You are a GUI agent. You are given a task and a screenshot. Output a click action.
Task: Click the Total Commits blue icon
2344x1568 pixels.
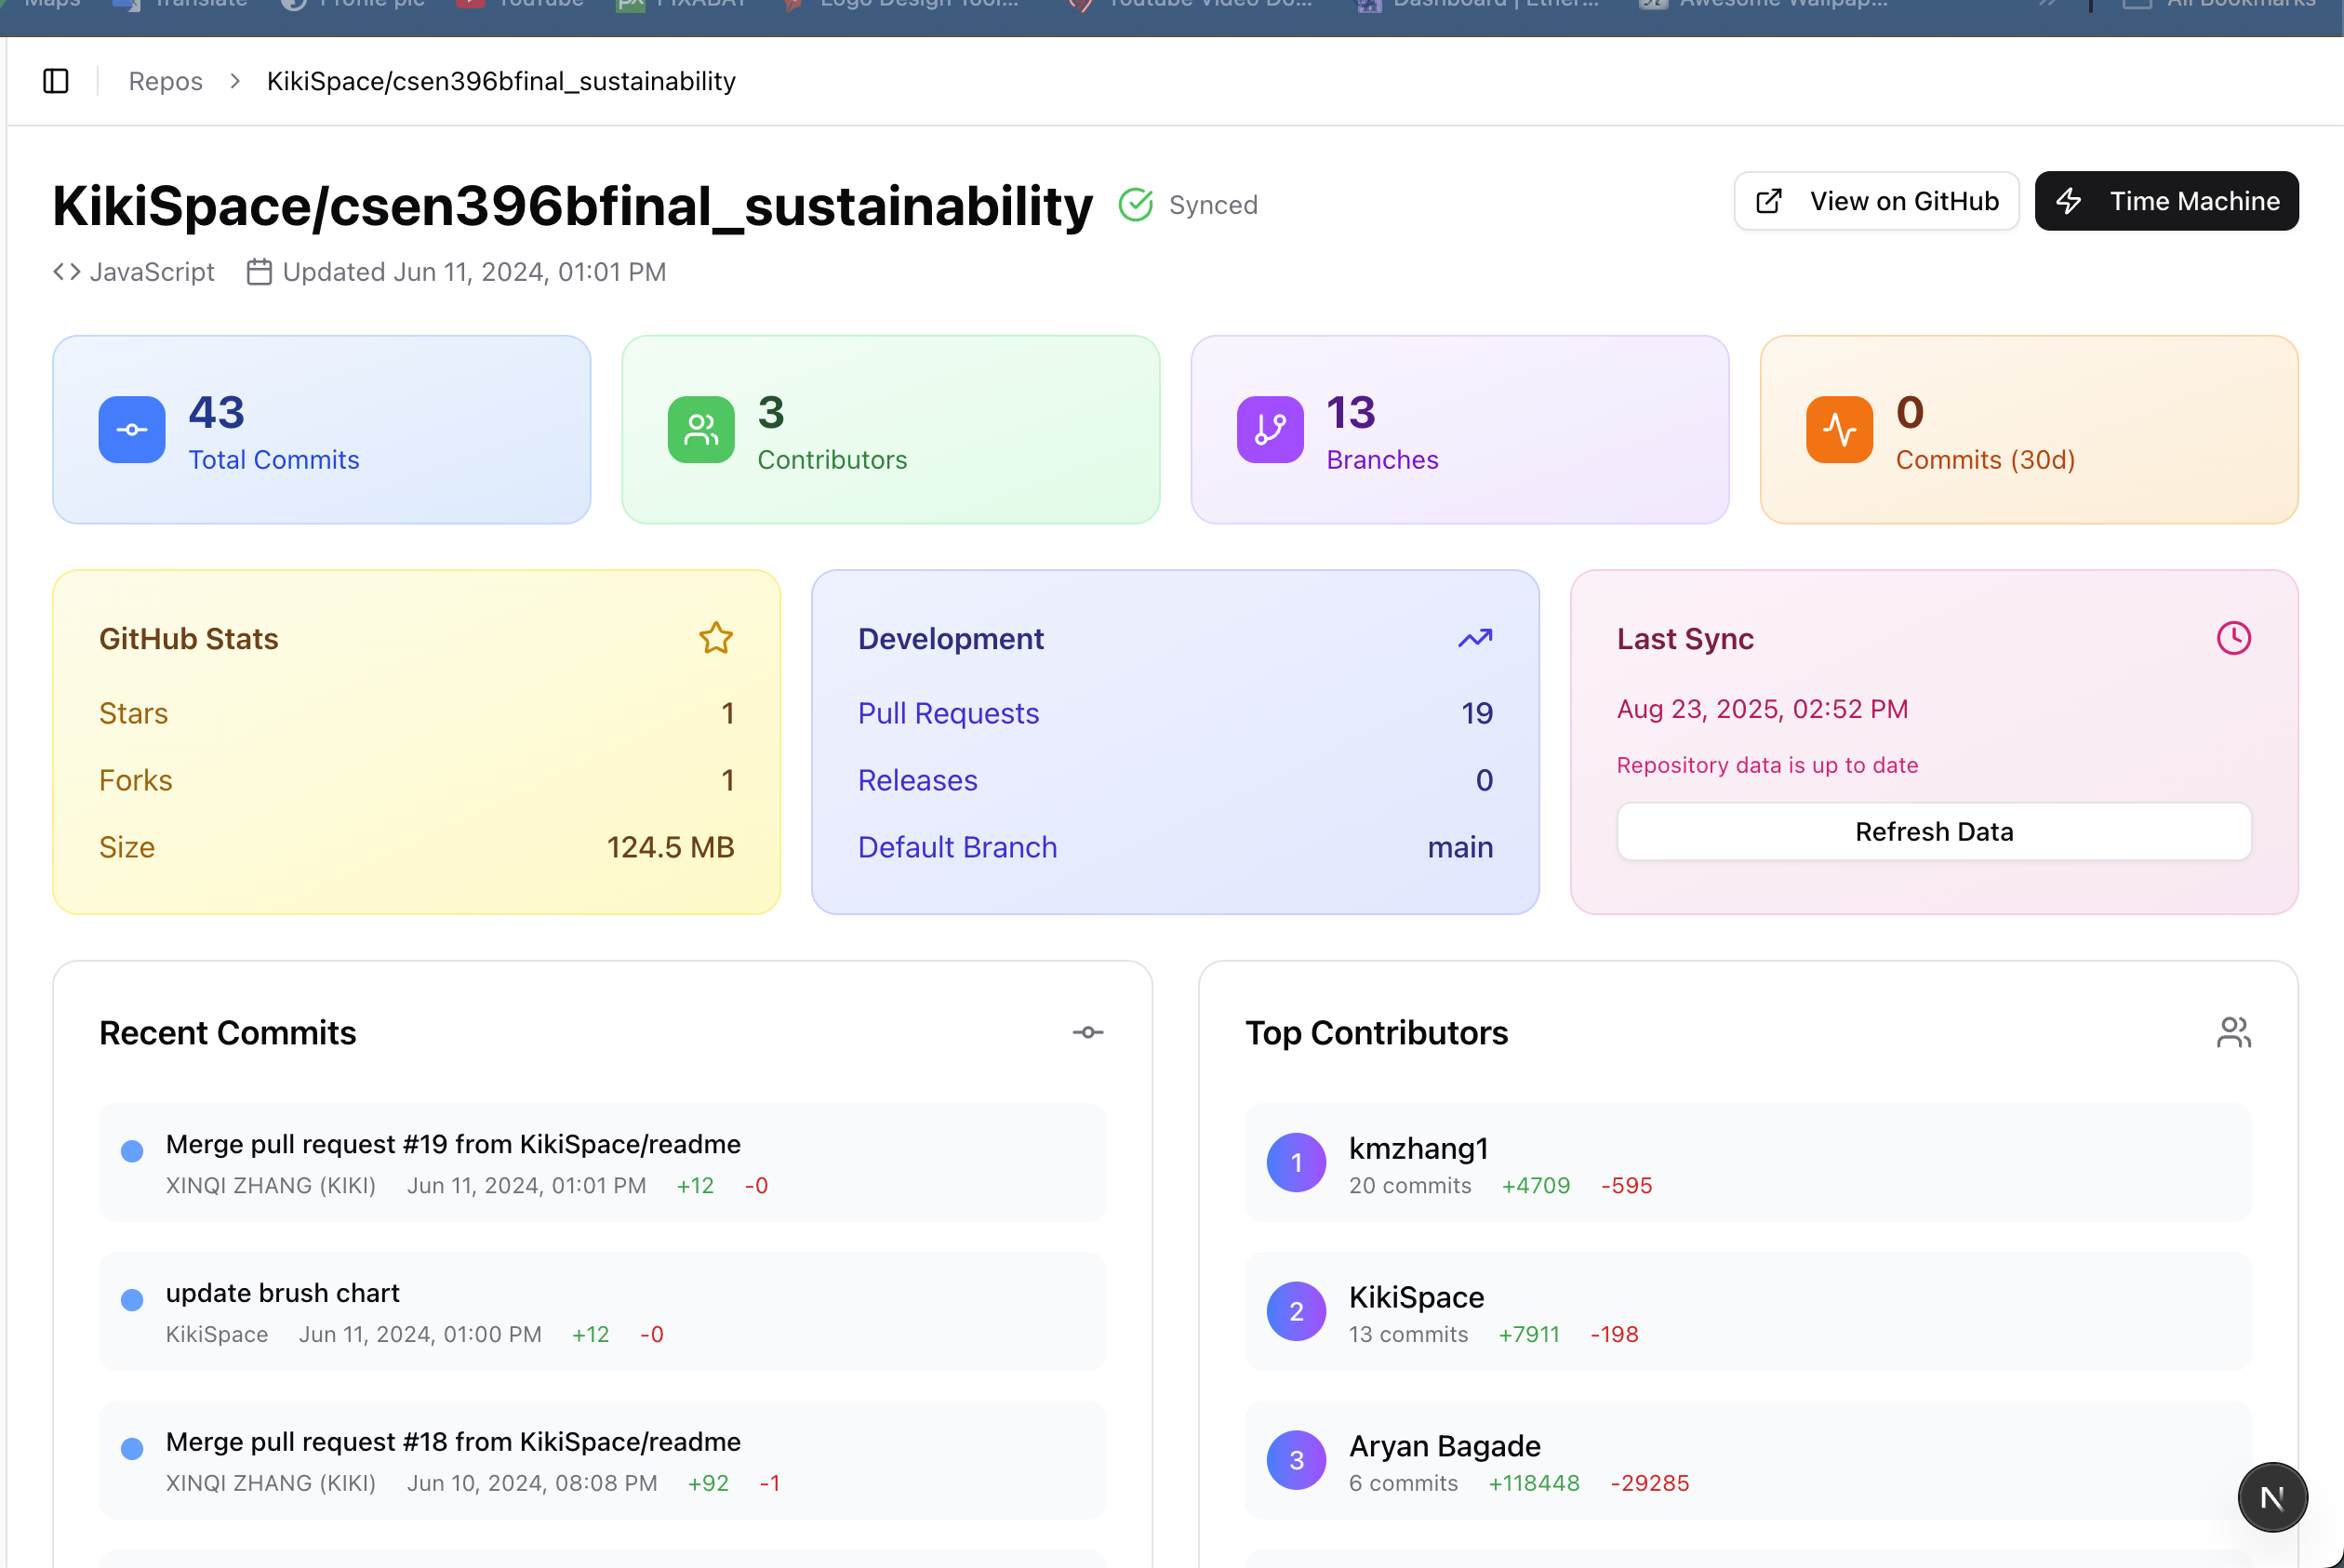132,430
